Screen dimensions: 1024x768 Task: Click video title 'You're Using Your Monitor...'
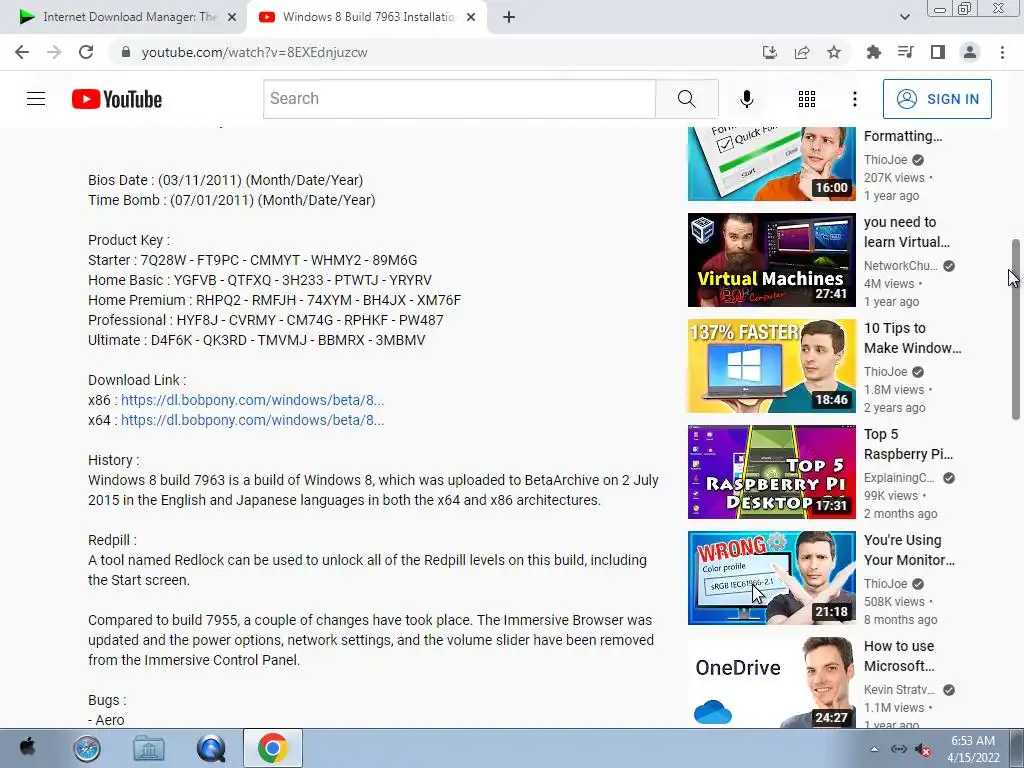pos(909,550)
